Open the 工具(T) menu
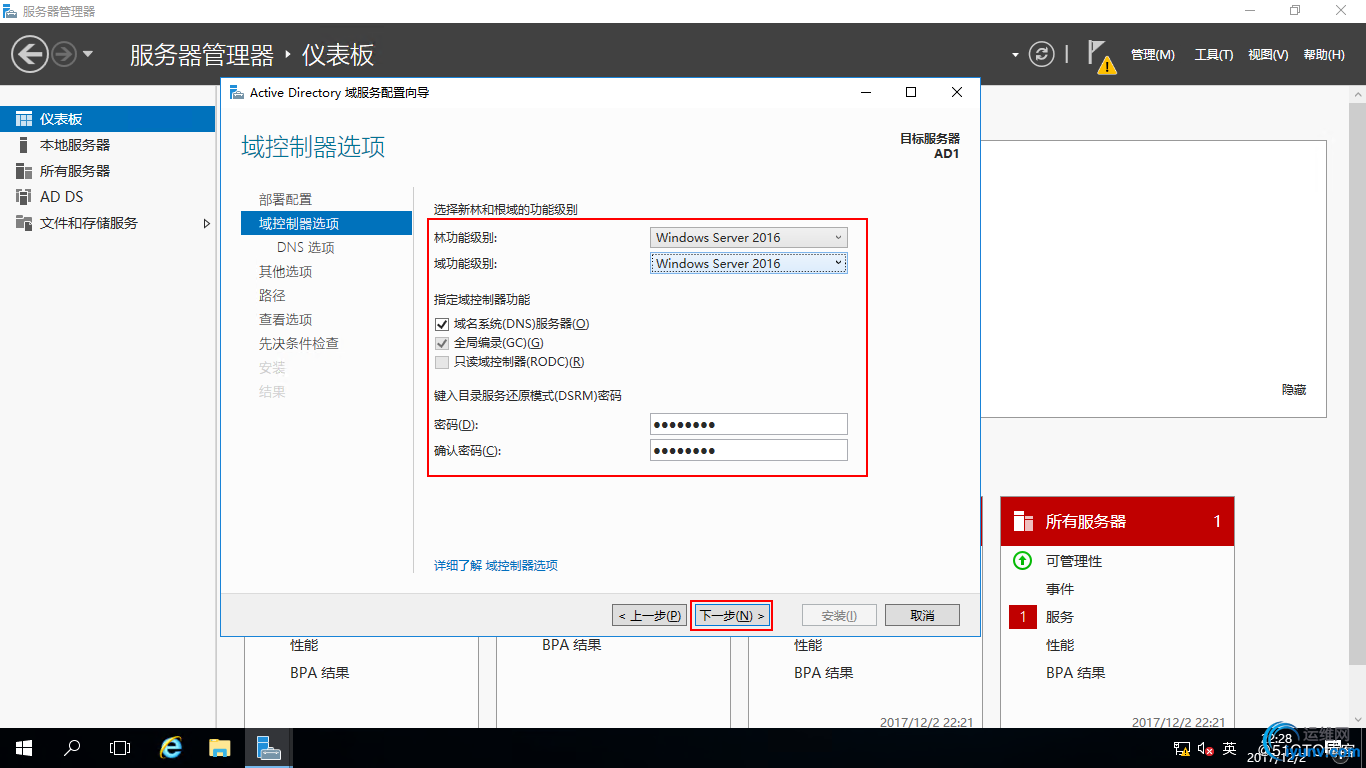The width and height of the screenshot is (1366, 768). click(x=1214, y=55)
